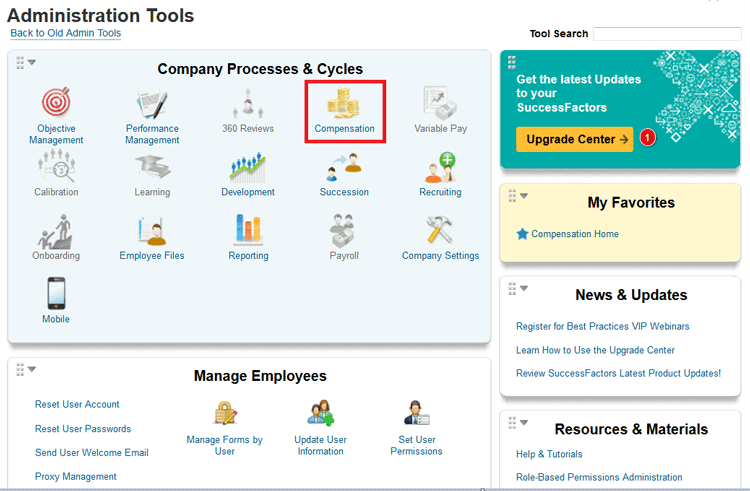750x491 pixels.
Task: Open Objective Management target icon
Action: [x=56, y=102]
